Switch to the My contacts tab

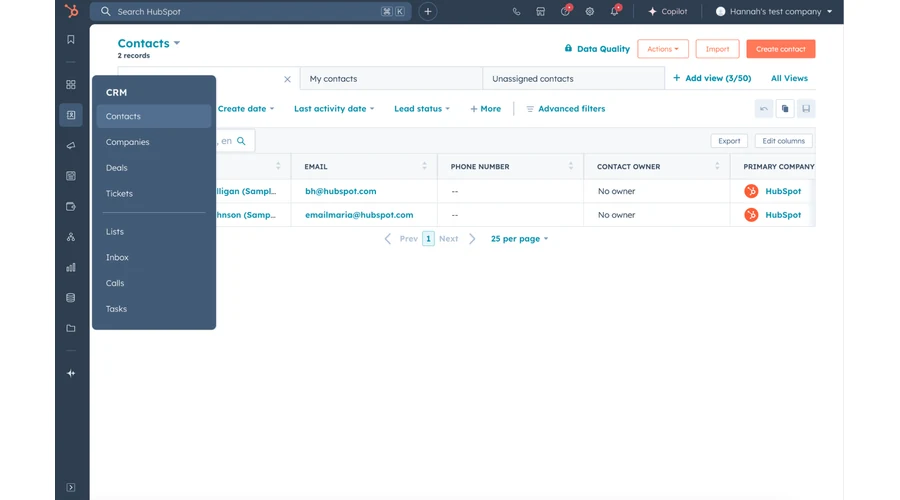(391, 79)
